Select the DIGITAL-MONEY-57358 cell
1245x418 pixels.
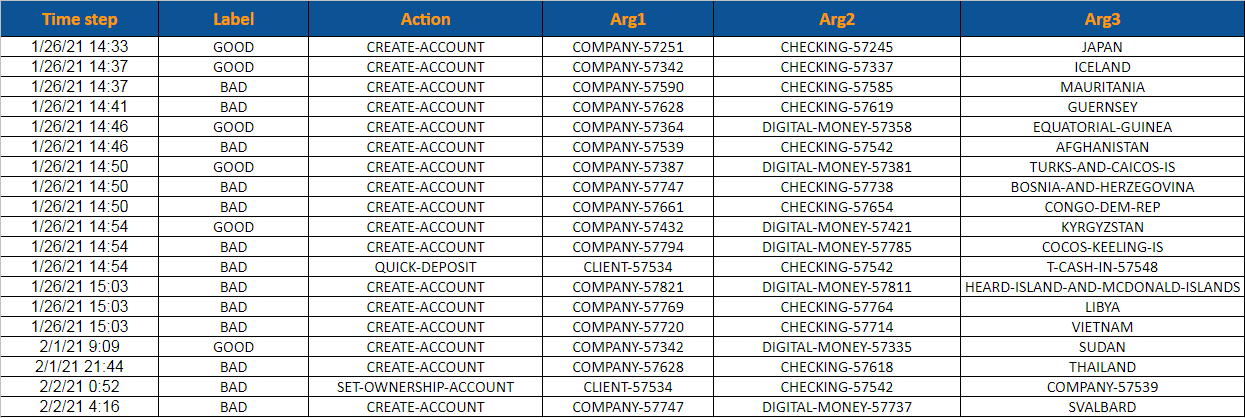(836, 127)
